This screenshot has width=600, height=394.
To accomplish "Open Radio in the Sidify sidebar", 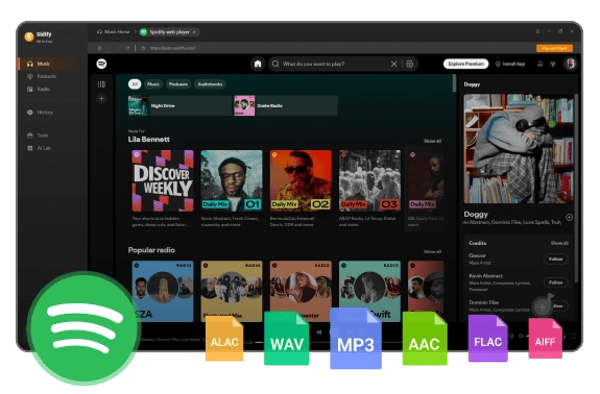I will point(39,89).
